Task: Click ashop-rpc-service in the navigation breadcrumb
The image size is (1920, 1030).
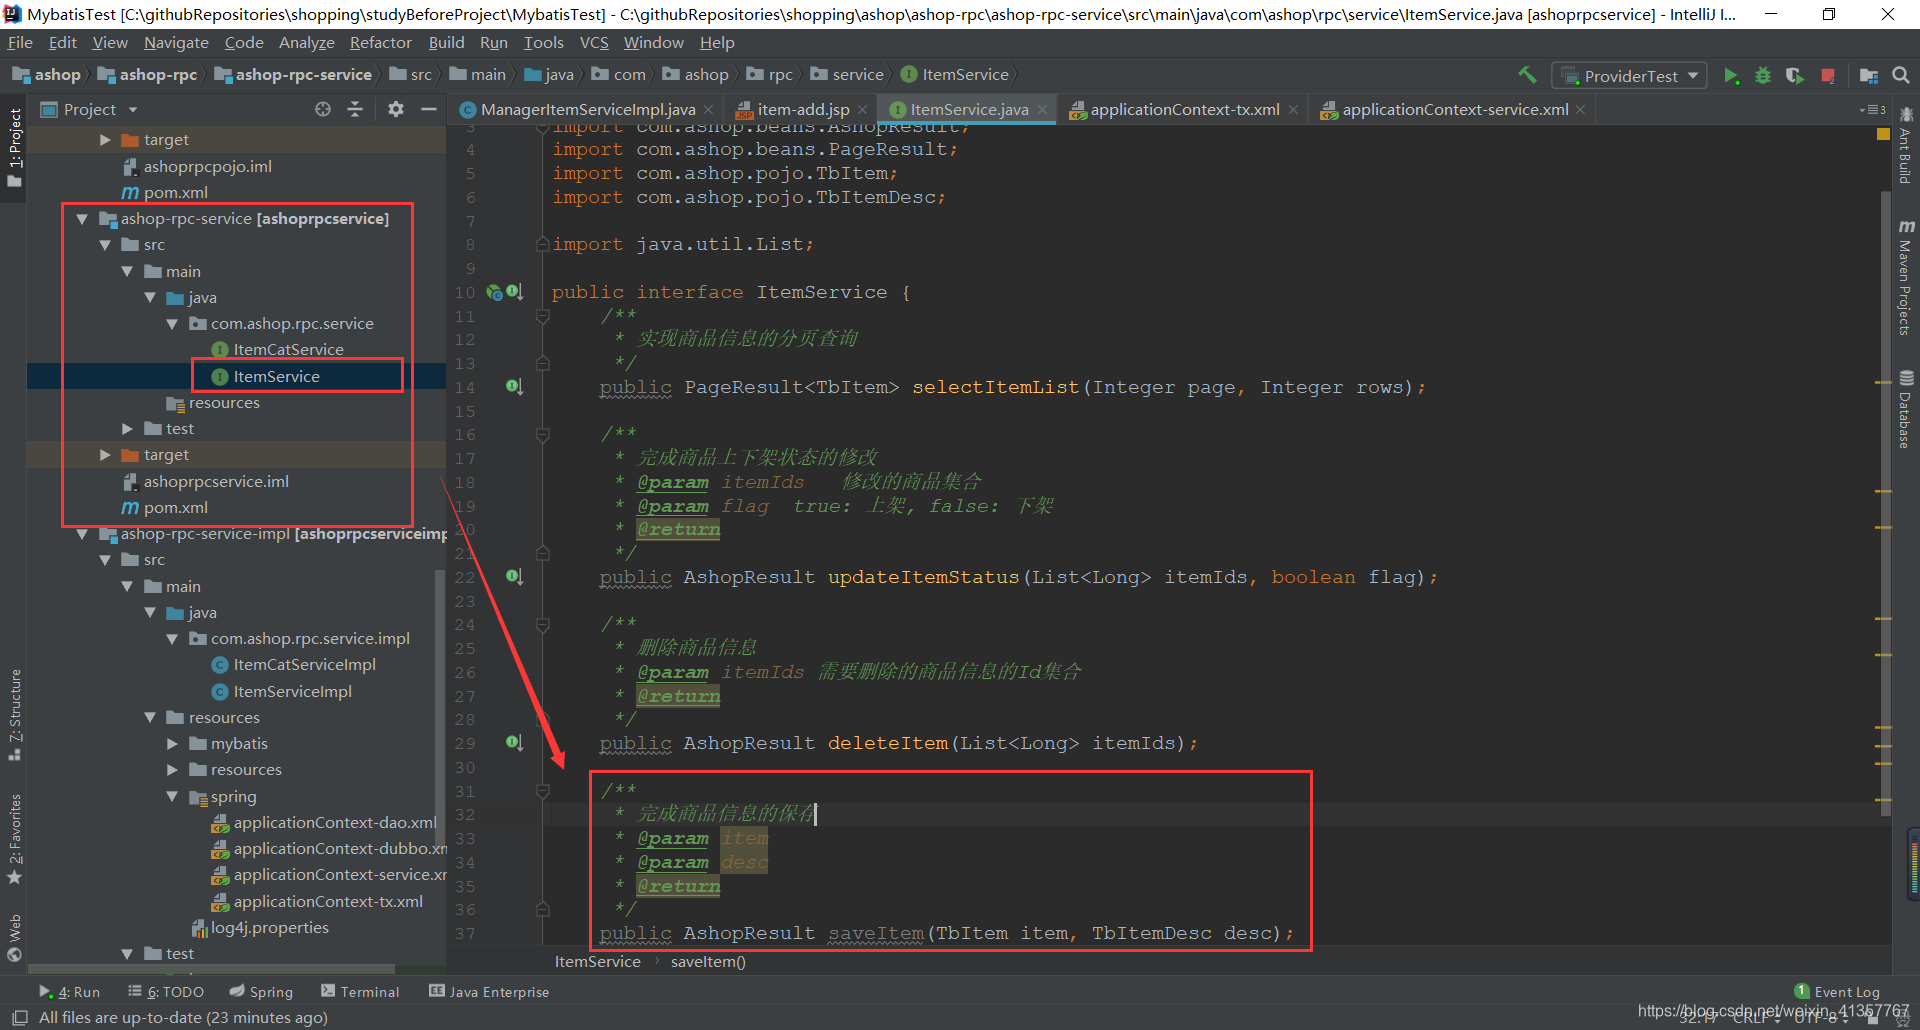Action: point(303,75)
